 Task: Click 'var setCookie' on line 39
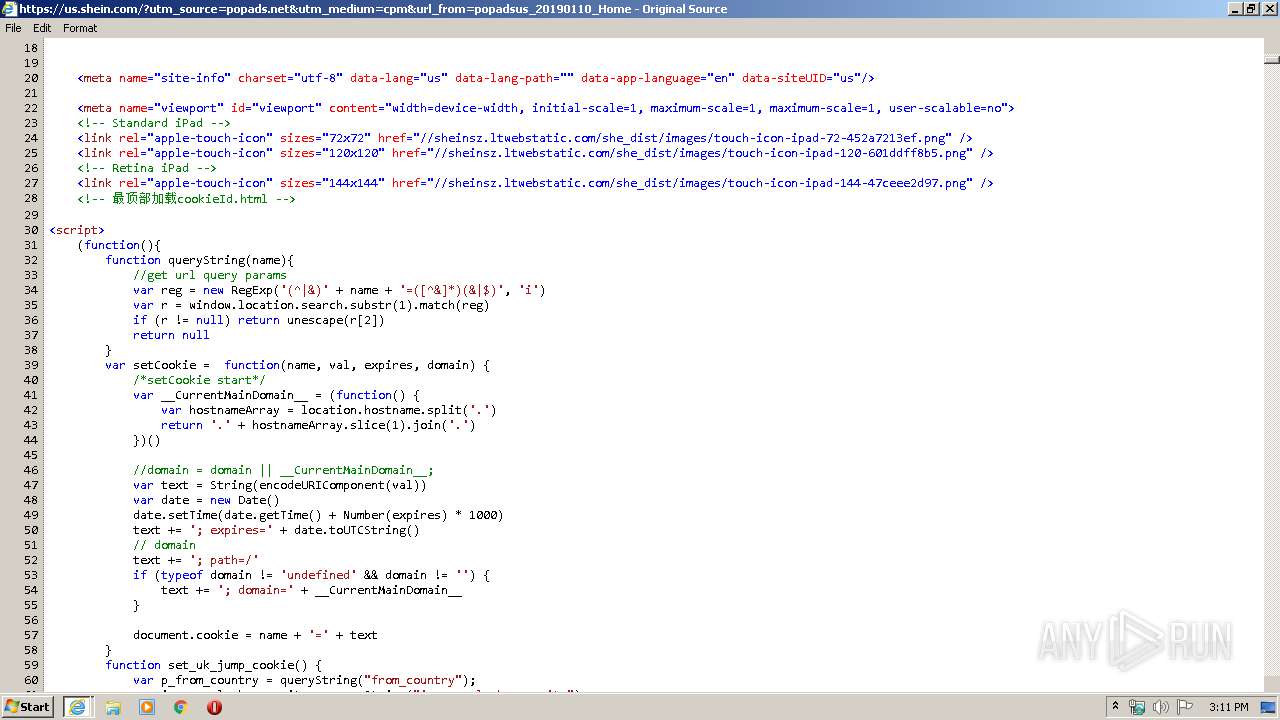click(x=151, y=365)
